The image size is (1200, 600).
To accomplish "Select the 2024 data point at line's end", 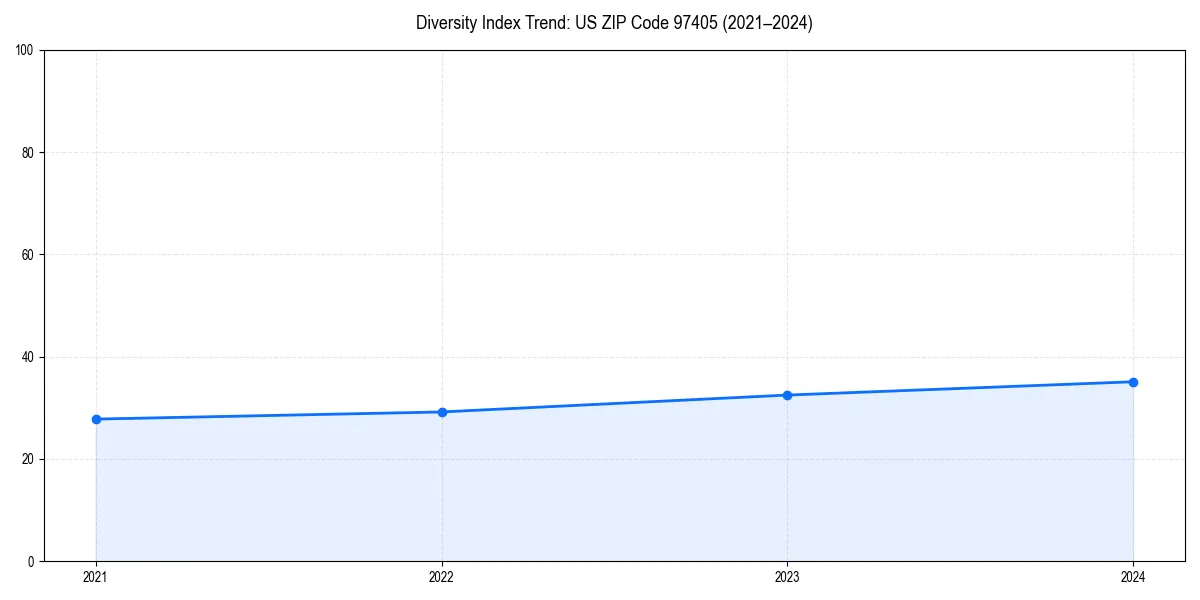I will click(1134, 381).
